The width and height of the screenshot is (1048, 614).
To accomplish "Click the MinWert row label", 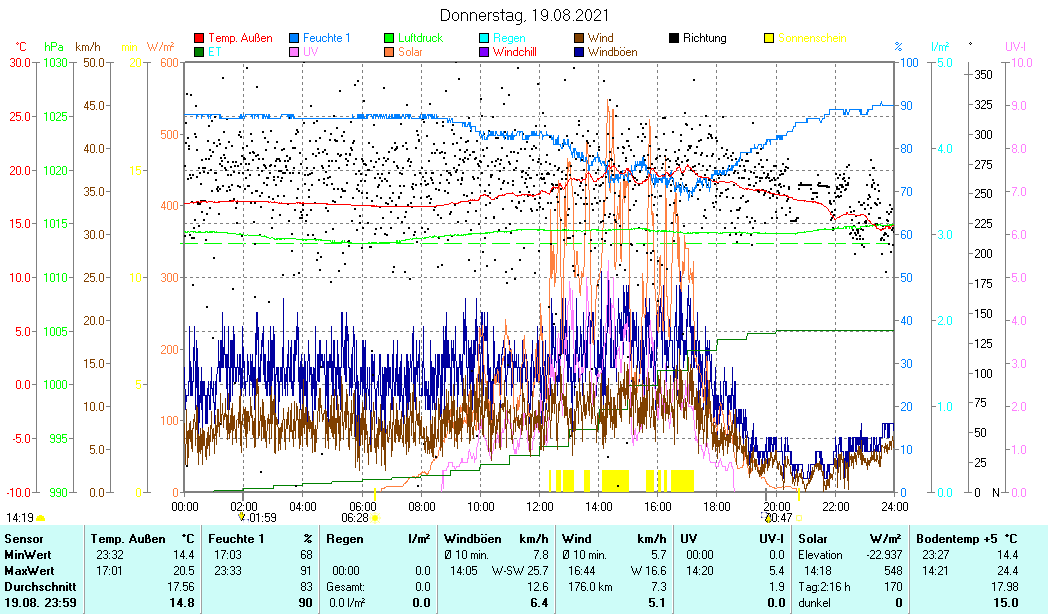I will pyautogui.click(x=27, y=555).
